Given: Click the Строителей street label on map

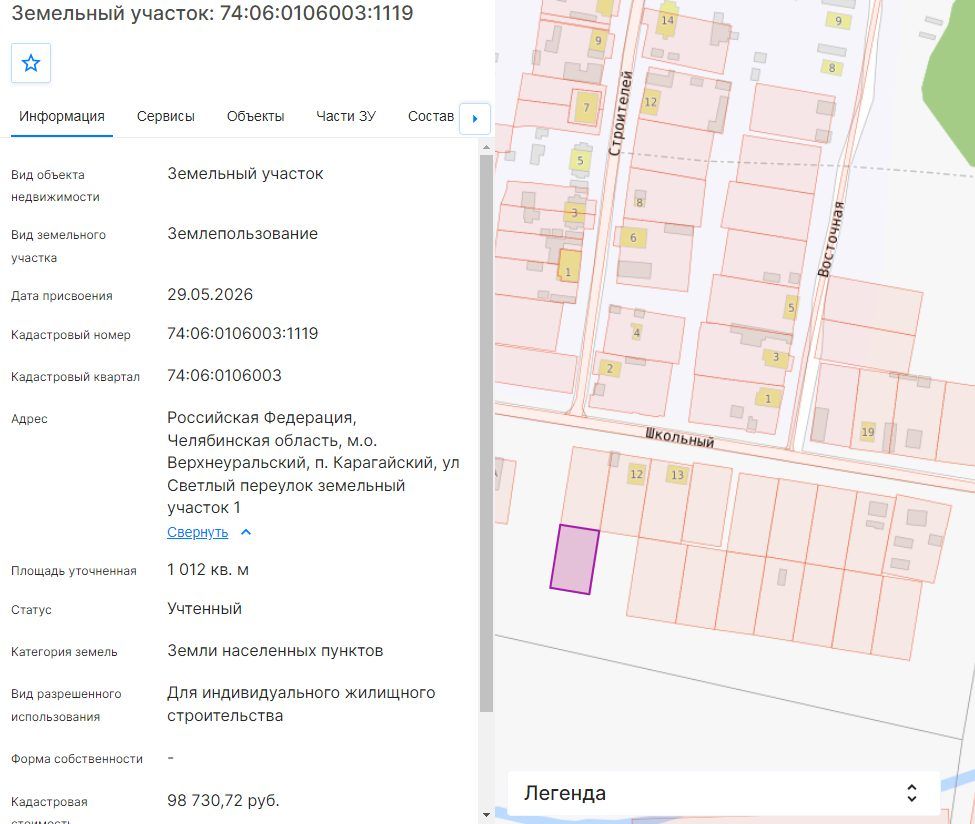Looking at the screenshot, I should tap(621, 113).
